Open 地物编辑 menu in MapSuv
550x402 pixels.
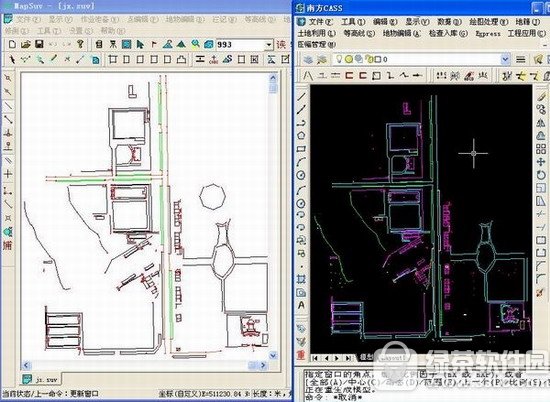tap(185, 19)
